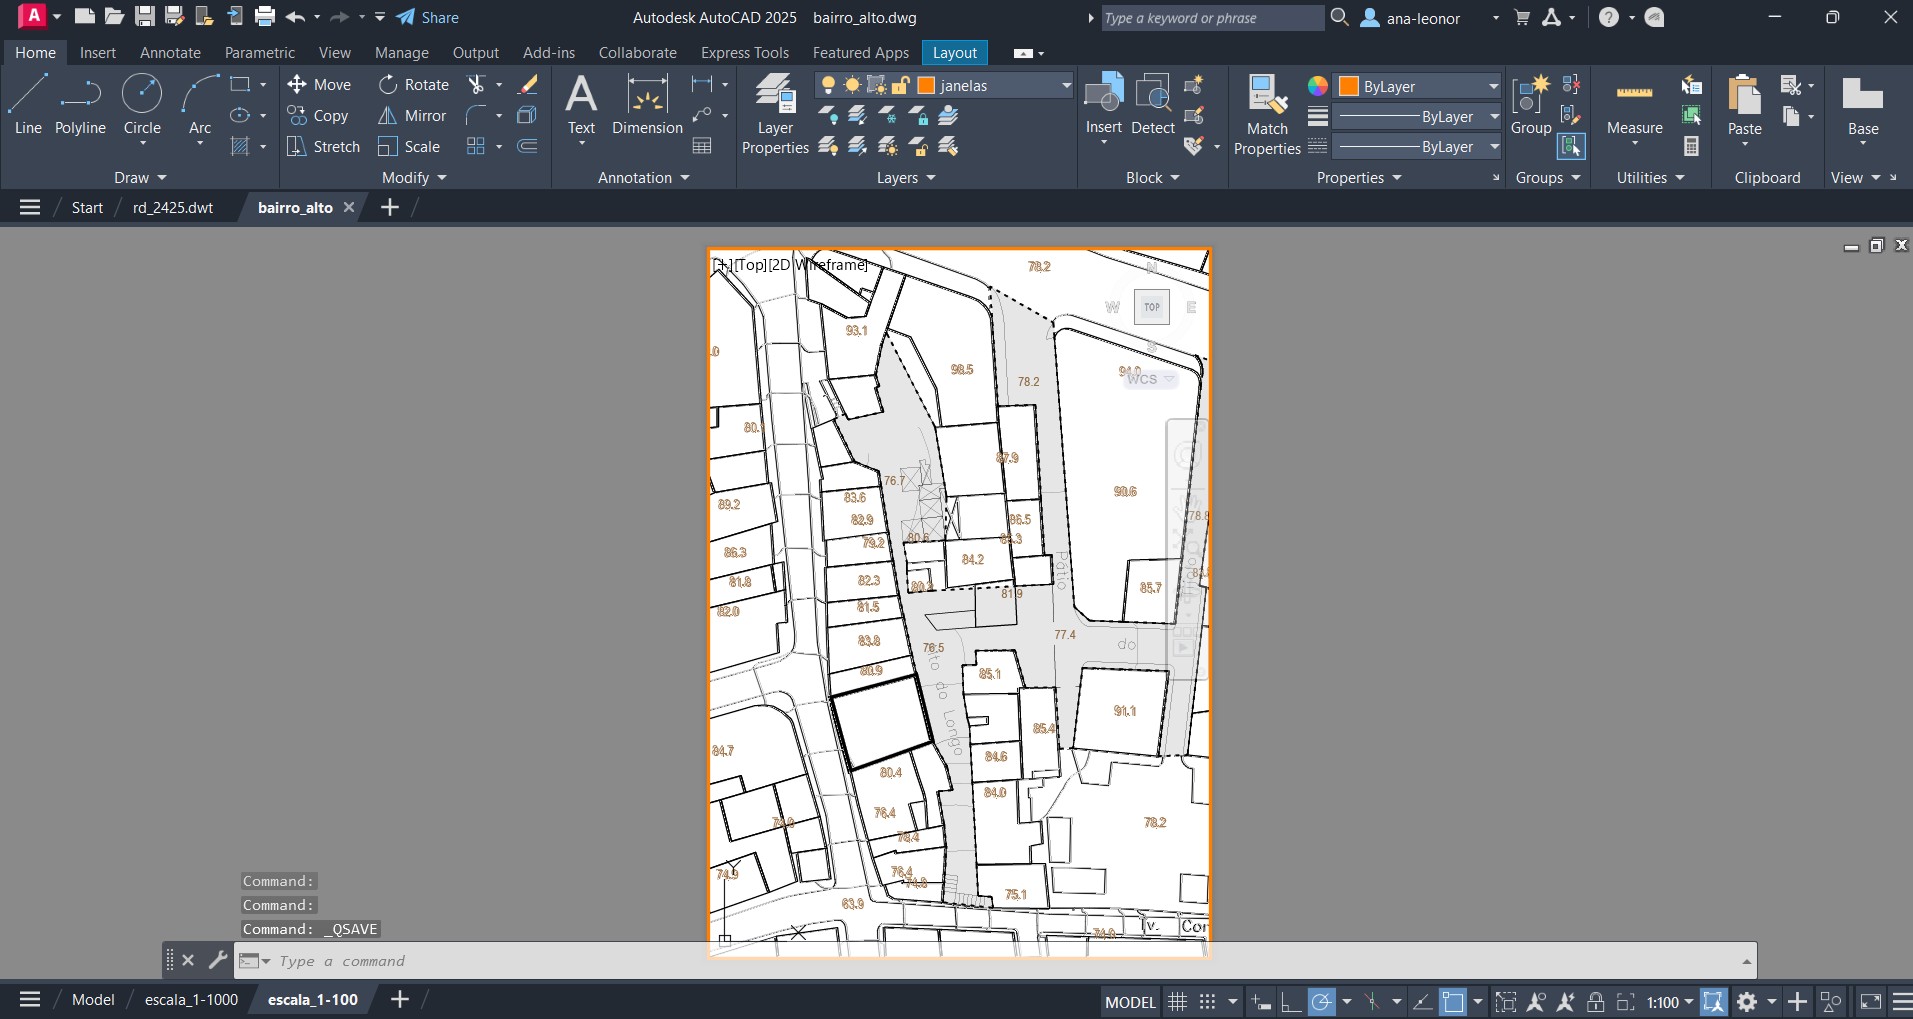The width and height of the screenshot is (1913, 1019).
Task: Open the janelas layer dropdown
Action: (1066, 86)
